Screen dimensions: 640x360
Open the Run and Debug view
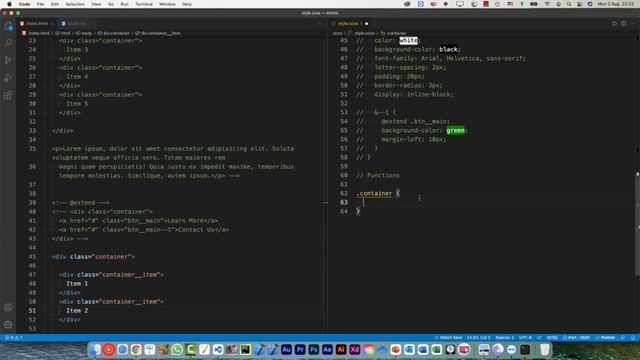tap(8, 78)
